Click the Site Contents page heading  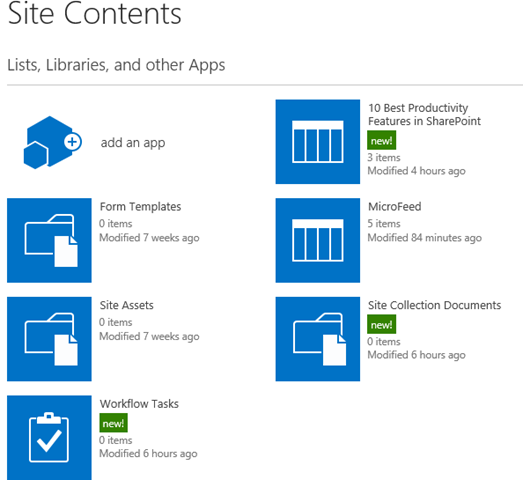(x=94, y=13)
